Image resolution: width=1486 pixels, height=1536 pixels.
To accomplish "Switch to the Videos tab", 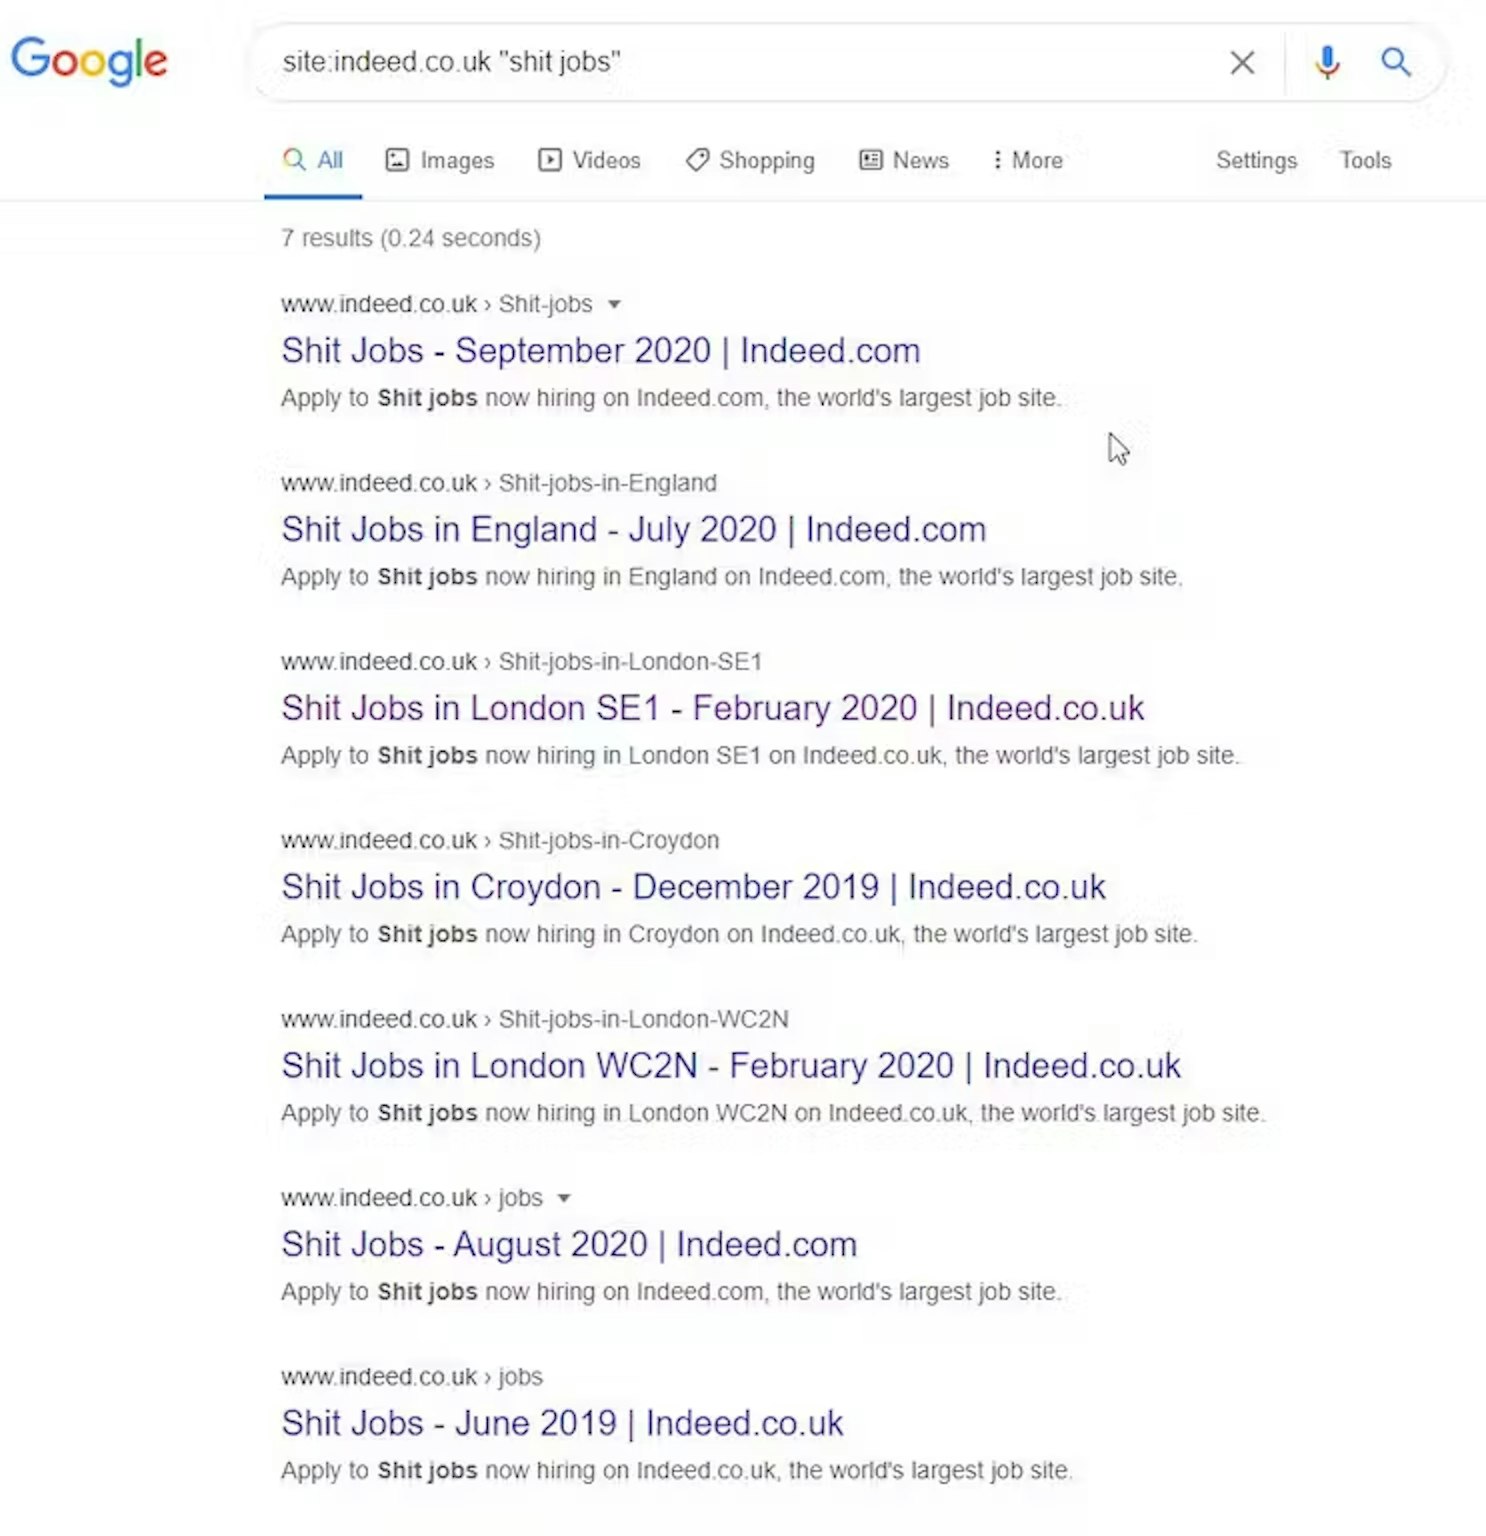I will point(589,160).
